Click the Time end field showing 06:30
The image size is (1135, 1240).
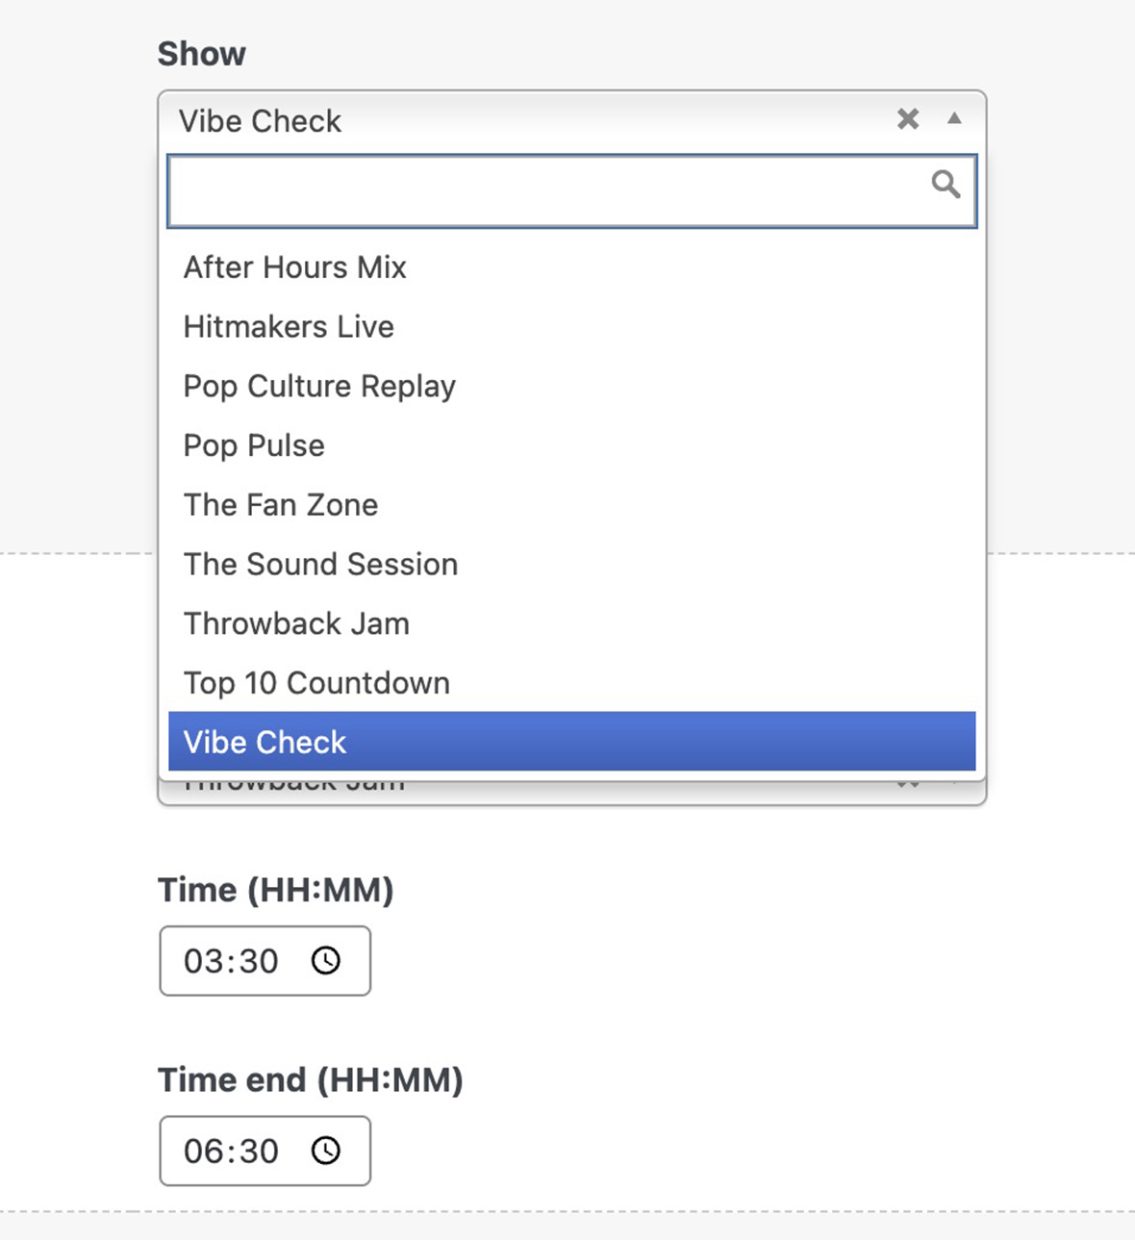click(240, 1151)
